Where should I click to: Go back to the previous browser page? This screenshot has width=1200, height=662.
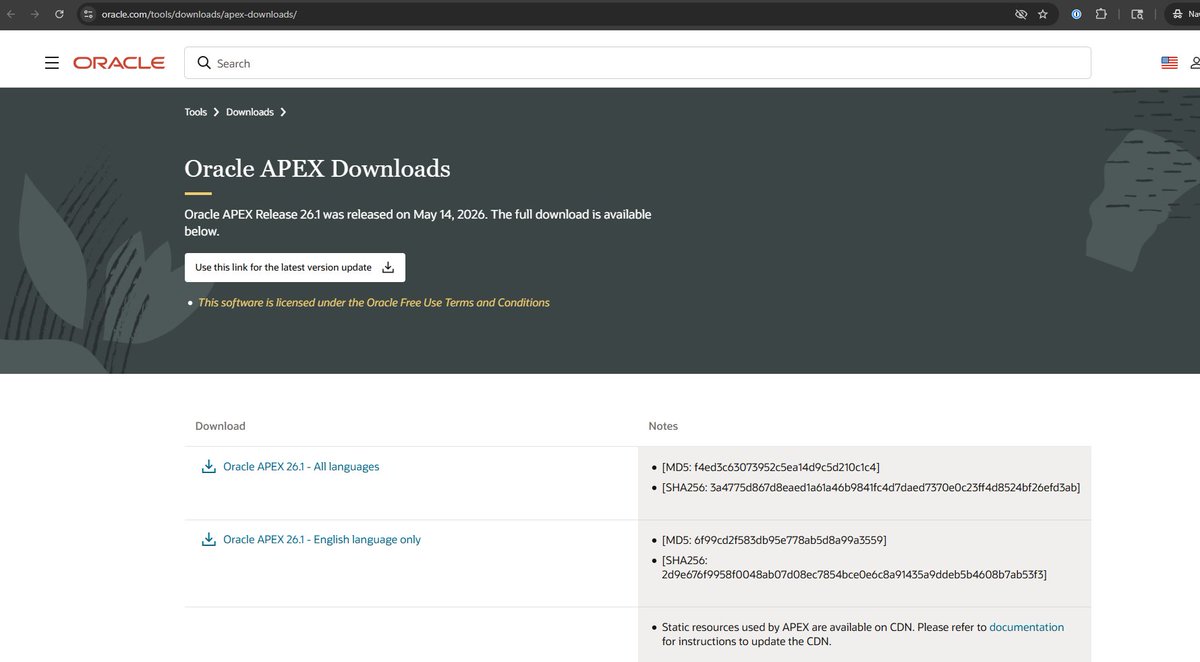[10, 14]
